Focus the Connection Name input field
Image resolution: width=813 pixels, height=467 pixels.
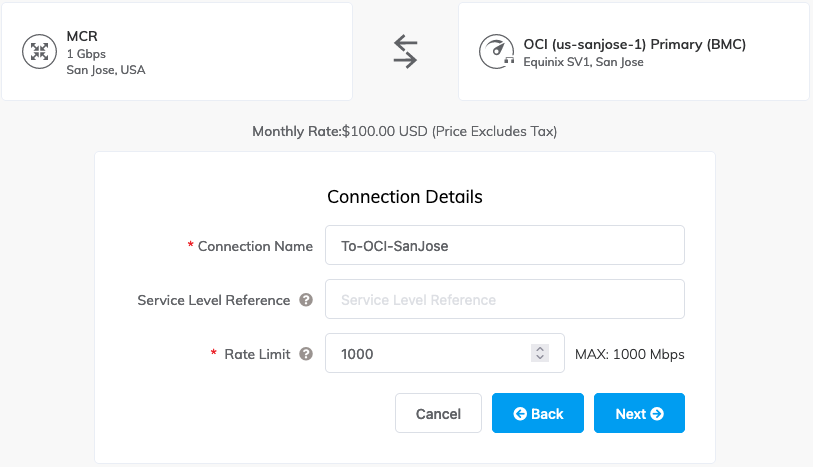(x=504, y=246)
